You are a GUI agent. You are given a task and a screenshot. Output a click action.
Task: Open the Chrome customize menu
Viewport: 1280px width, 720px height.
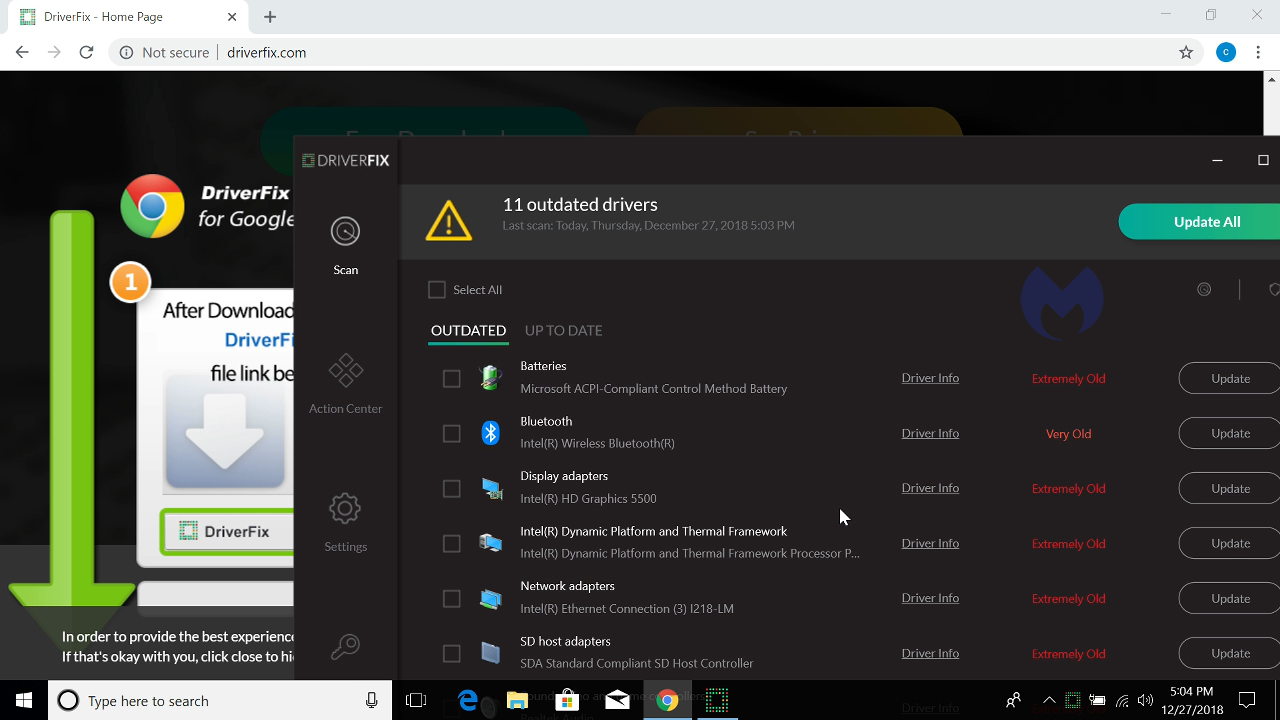(1258, 52)
